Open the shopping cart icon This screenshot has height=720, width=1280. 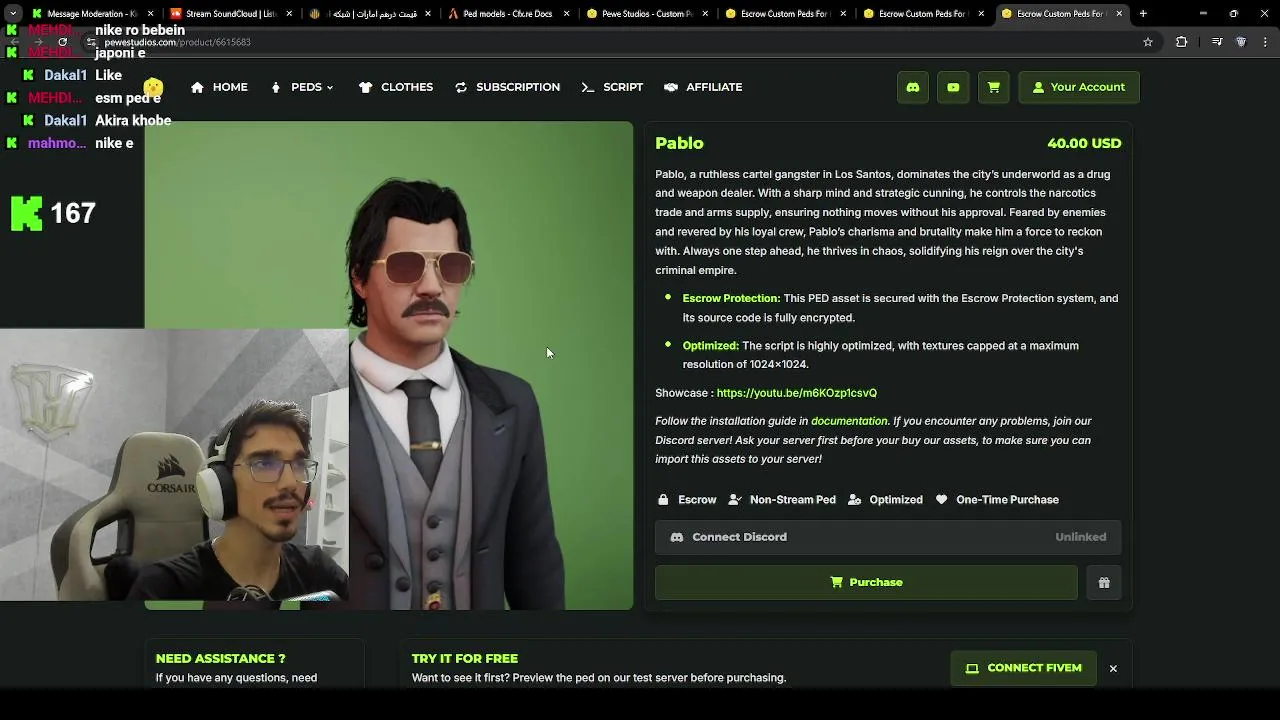(993, 87)
